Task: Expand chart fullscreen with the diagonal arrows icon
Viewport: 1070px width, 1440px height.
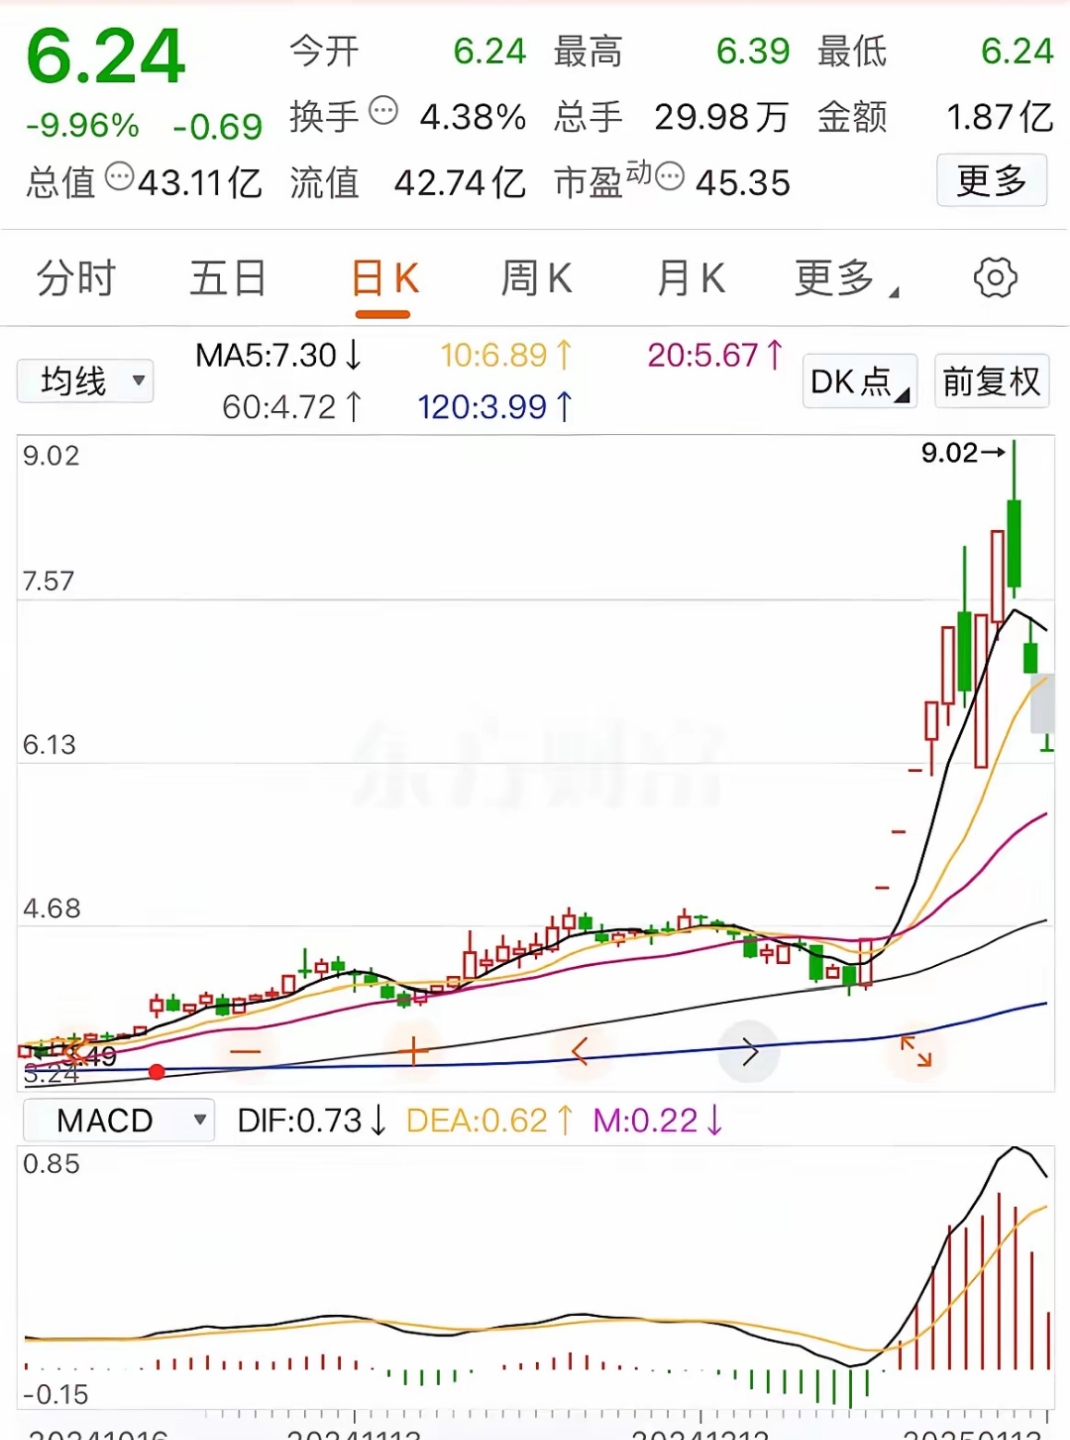Action: [916, 1051]
